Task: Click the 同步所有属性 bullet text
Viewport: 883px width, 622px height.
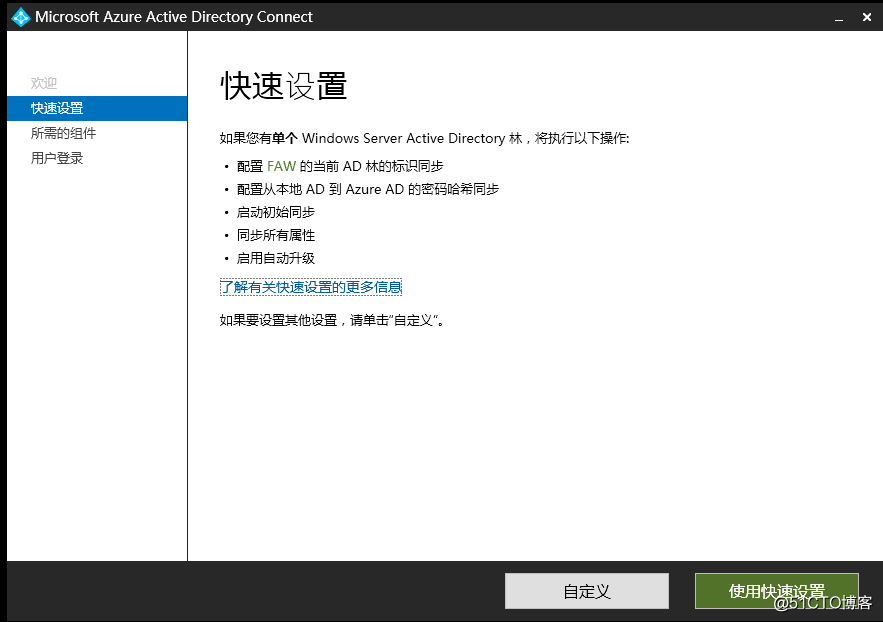Action: (x=276, y=235)
